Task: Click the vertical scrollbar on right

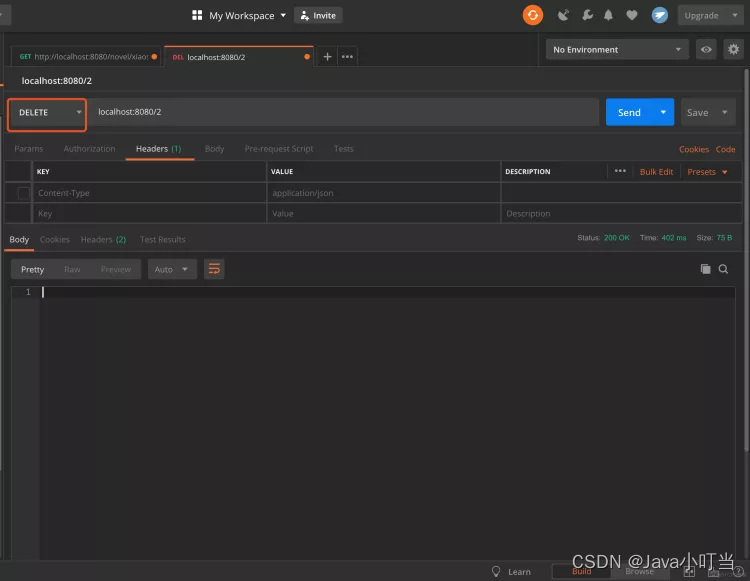Action: coord(746,260)
